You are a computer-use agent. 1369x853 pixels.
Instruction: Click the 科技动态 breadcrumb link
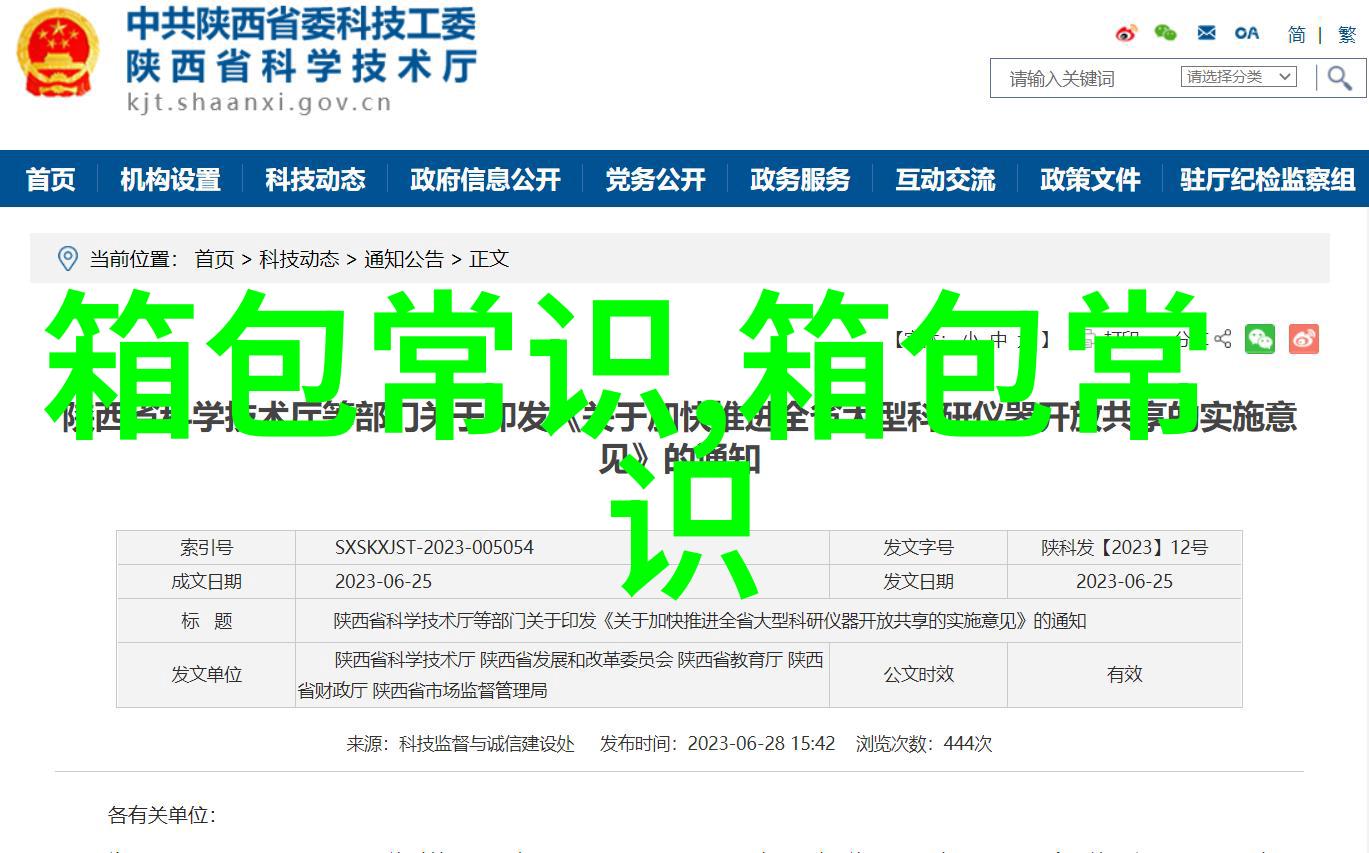click(x=299, y=259)
